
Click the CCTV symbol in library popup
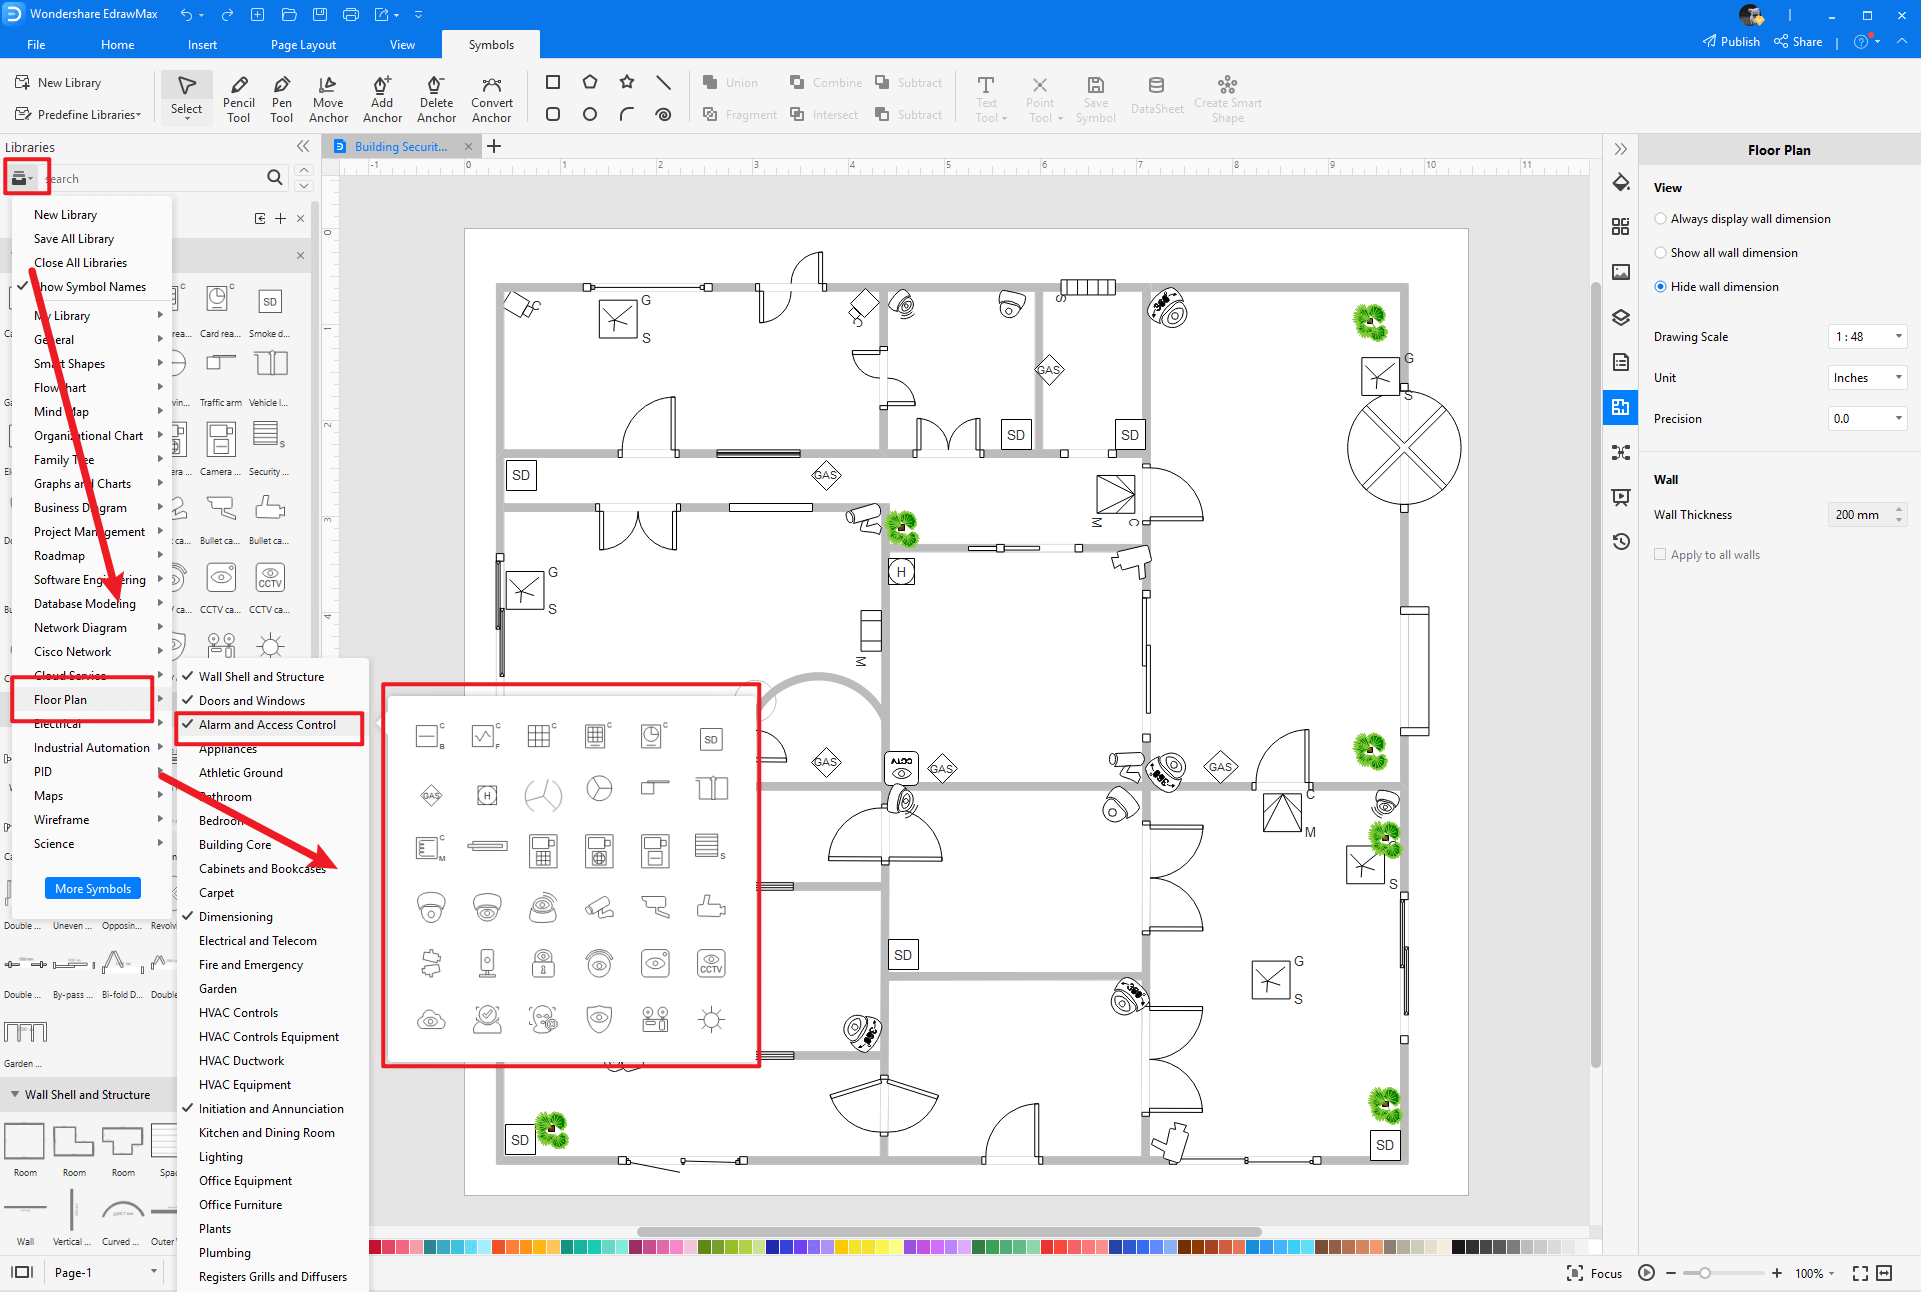[x=711, y=964]
